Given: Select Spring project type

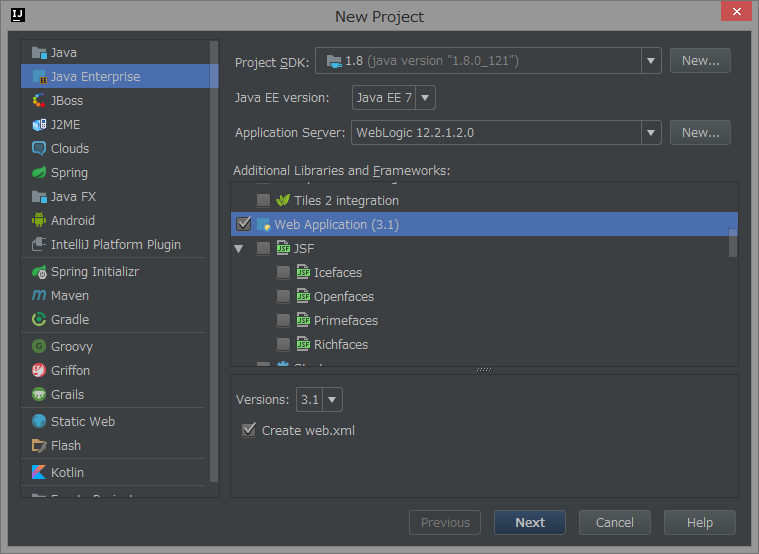Looking at the screenshot, I should [x=116, y=172].
